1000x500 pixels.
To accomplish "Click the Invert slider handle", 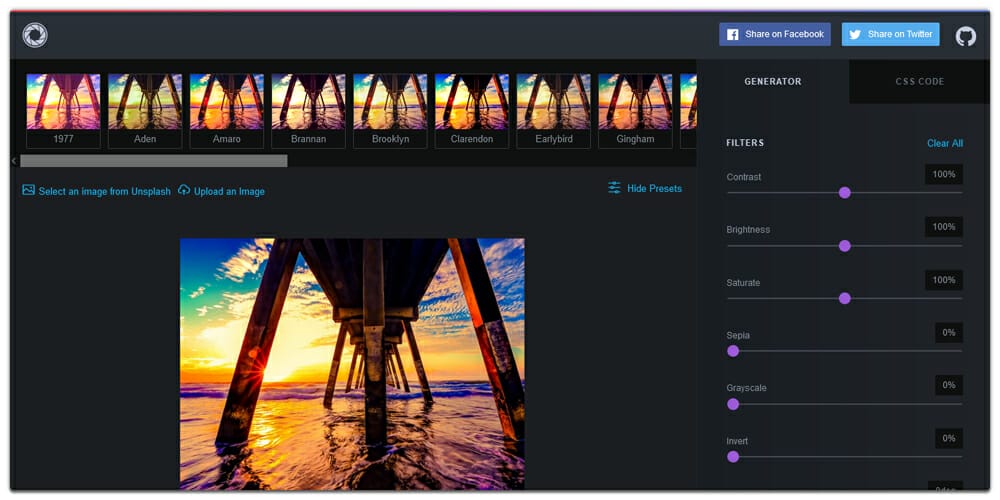I will click(x=733, y=457).
